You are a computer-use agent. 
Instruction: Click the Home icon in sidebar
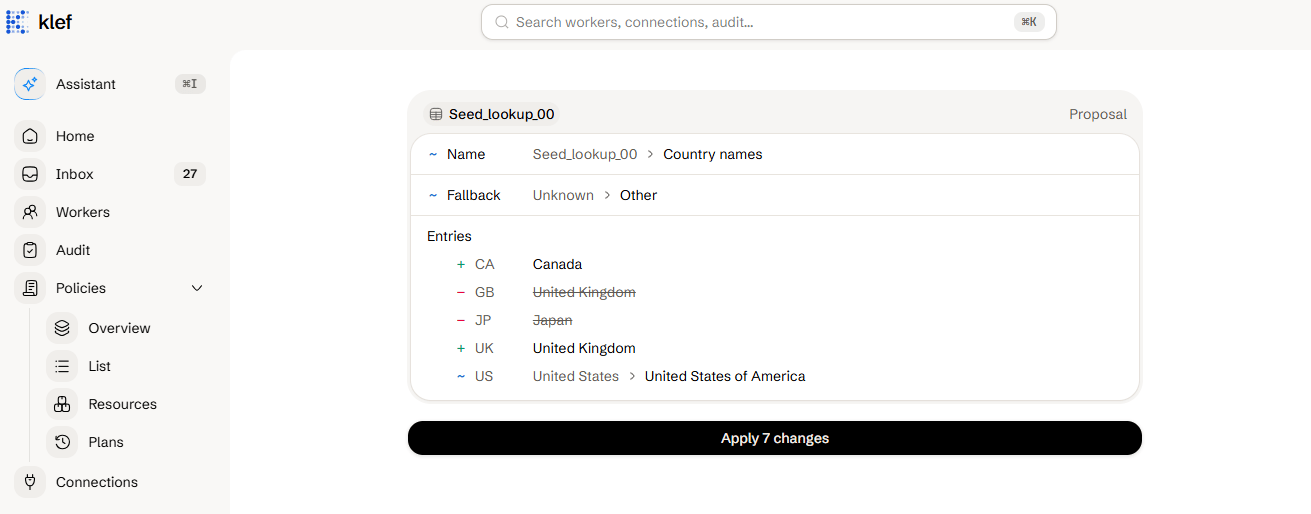point(30,136)
